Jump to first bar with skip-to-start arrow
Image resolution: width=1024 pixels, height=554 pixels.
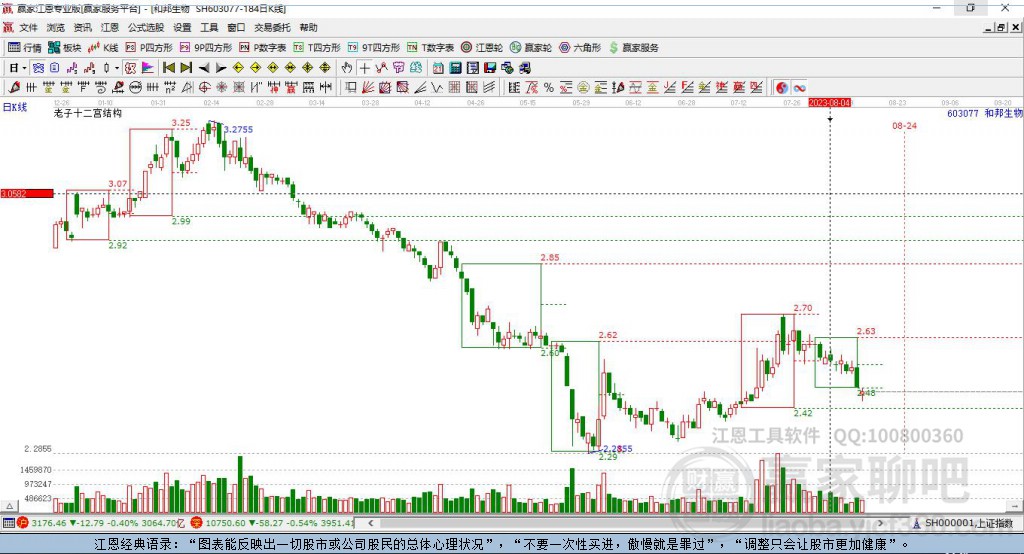(169, 68)
